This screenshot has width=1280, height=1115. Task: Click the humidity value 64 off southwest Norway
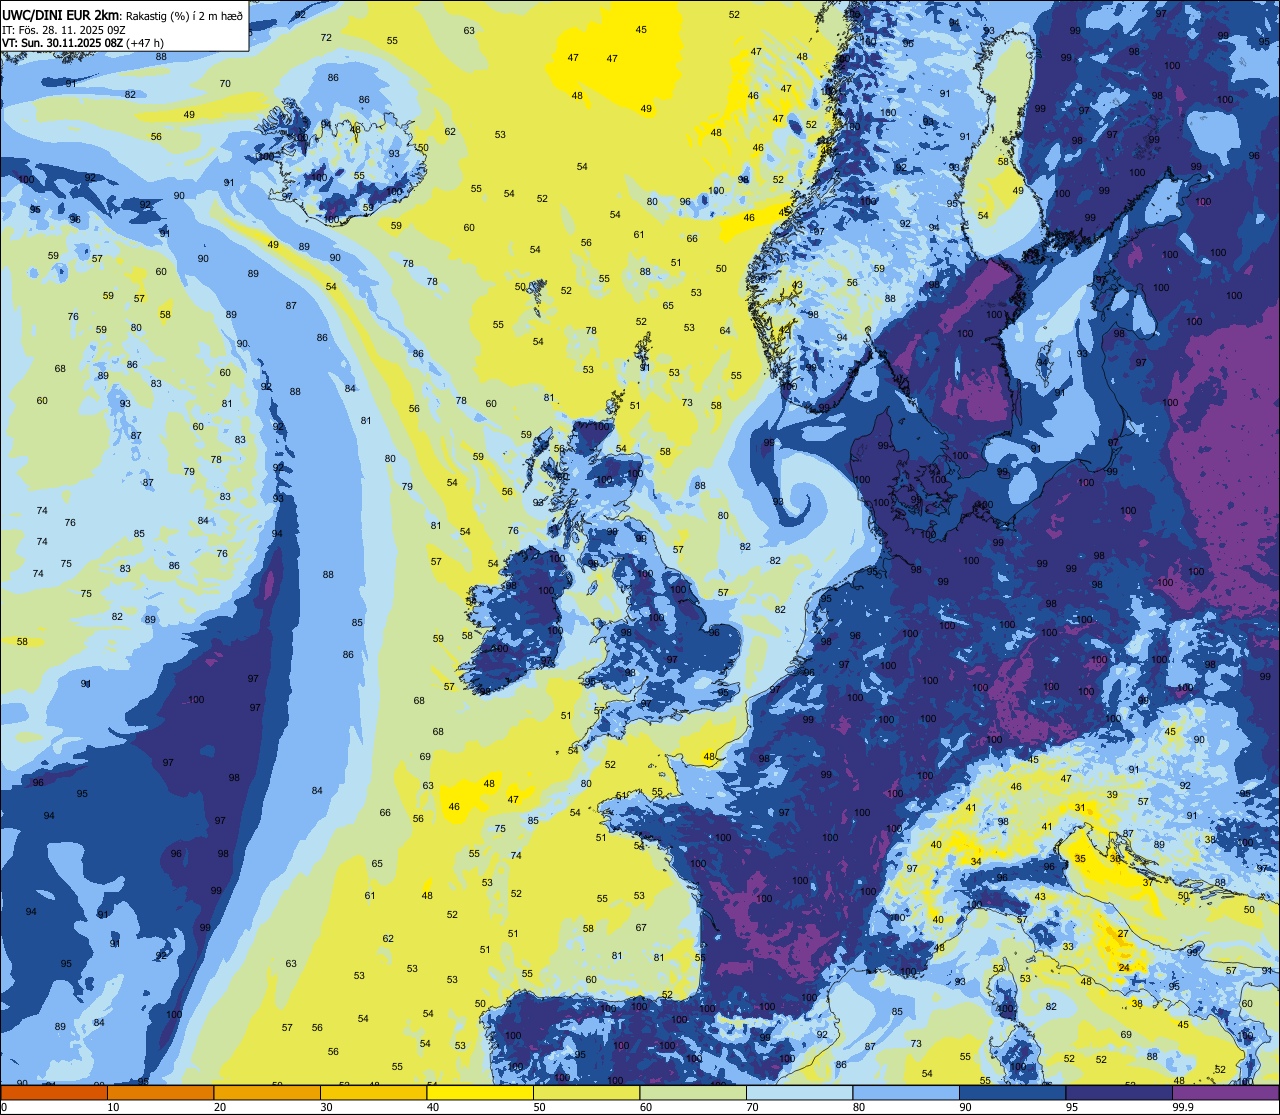tap(725, 330)
